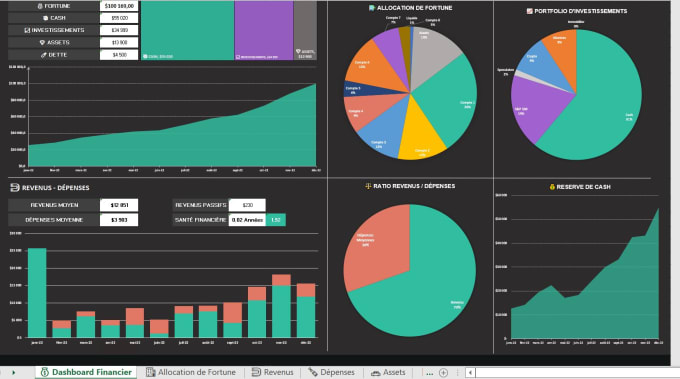Select the ASSETS value cell
The image size is (680, 379).
[119, 42]
